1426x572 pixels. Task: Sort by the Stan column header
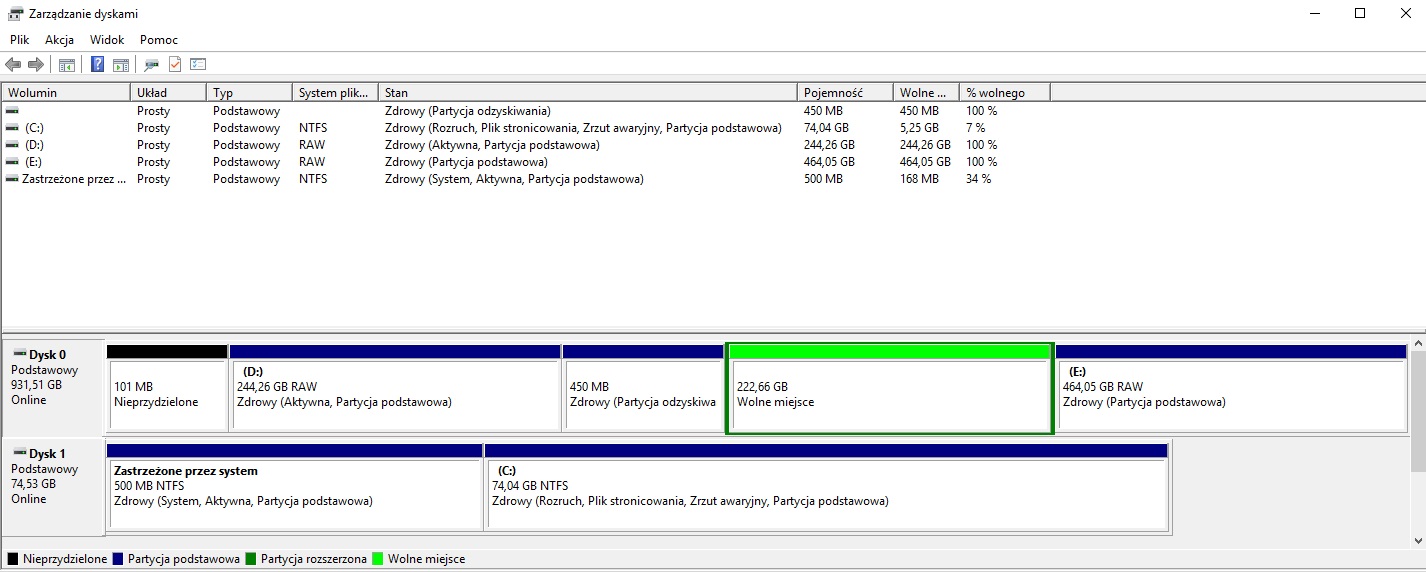coord(589,92)
